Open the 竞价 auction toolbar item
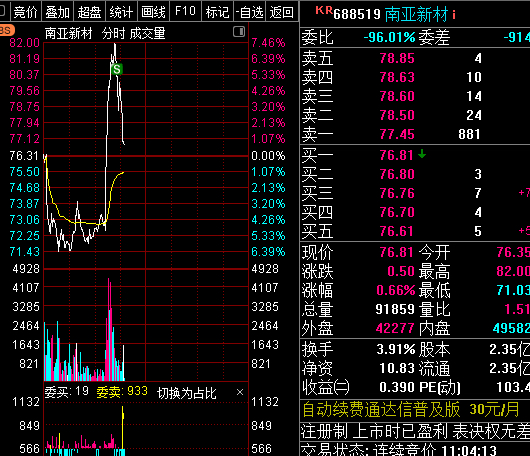530x456 pixels. [25, 12]
